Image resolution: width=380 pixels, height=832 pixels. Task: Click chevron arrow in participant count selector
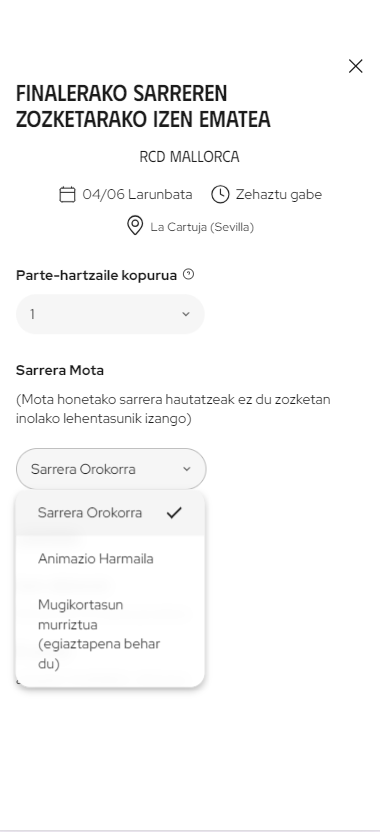pos(186,314)
